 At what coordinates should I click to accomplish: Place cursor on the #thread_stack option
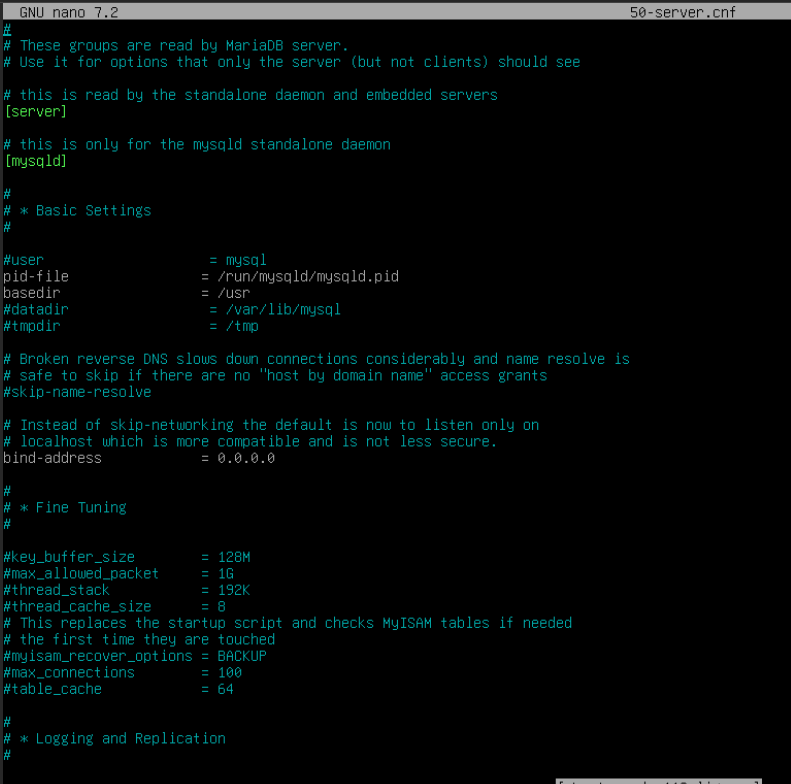coord(56,590)
